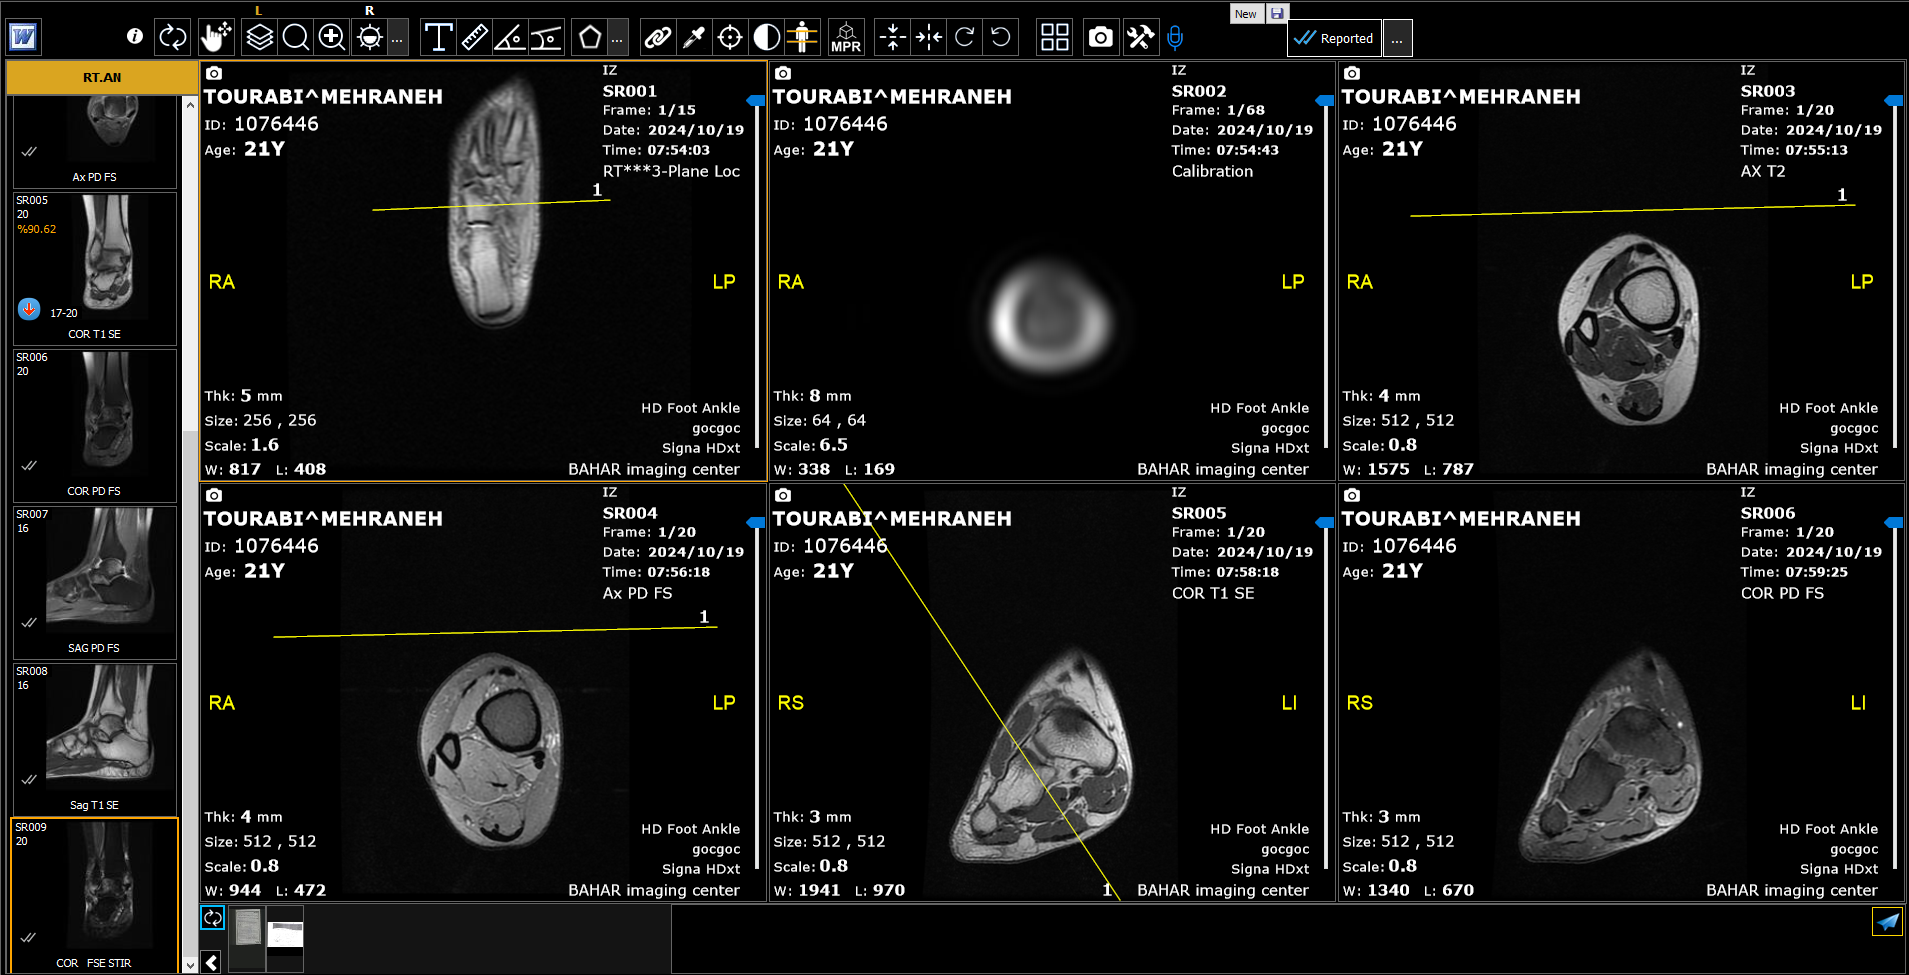Click SR001 viewport frame slider handle

(756, 100)
